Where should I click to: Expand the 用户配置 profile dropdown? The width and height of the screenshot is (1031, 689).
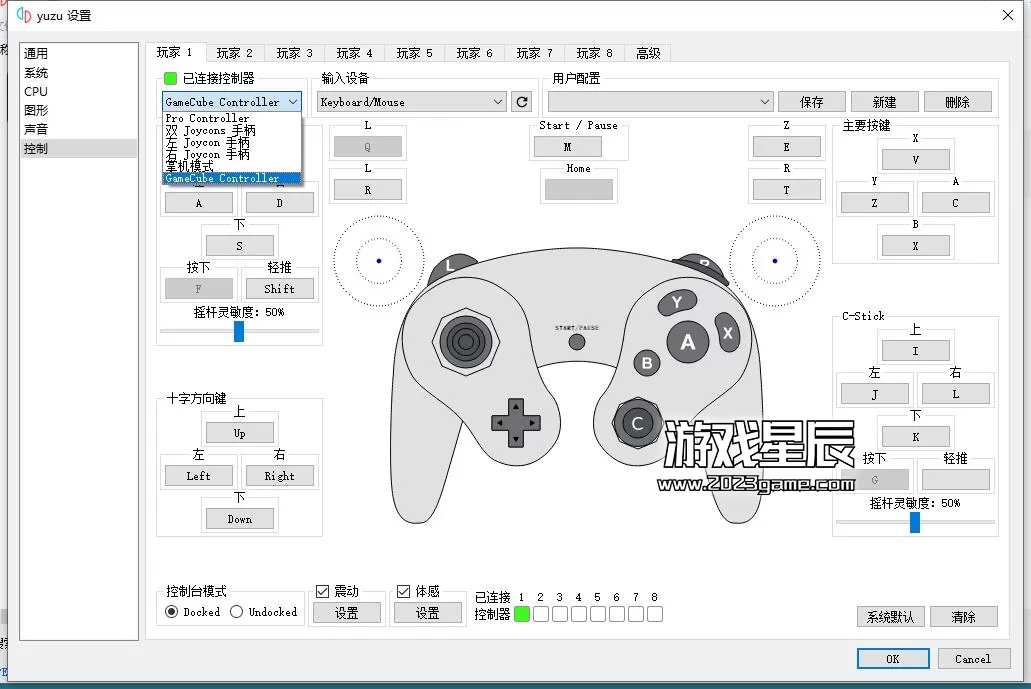pyautogui.click(x=660, y=102)
